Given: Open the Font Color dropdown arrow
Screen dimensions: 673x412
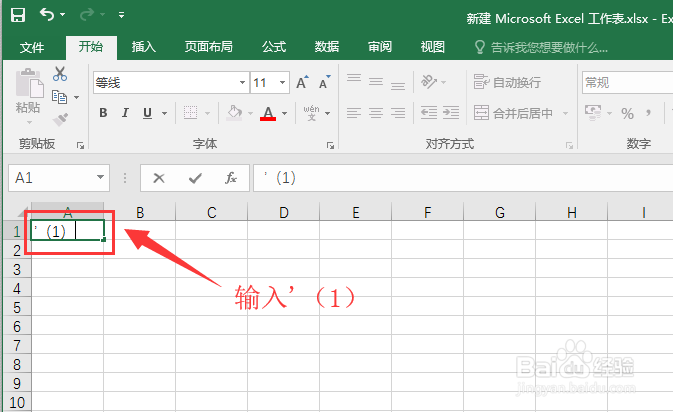Looking at the screenshot, I should tap(285, 113).
